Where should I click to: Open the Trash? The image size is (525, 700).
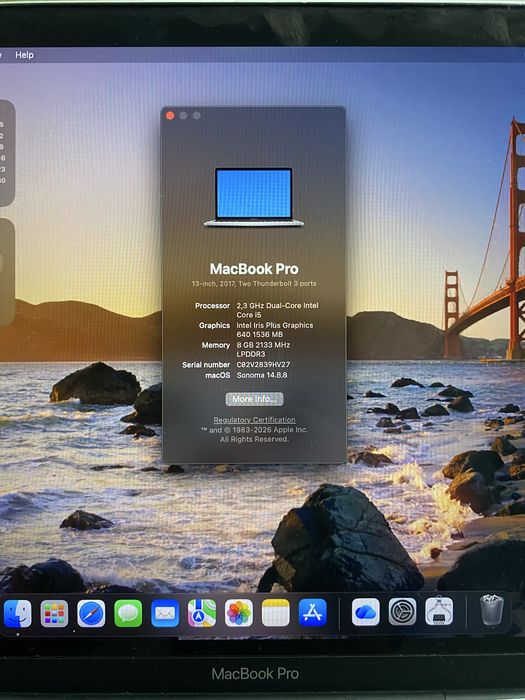point(492,610)
